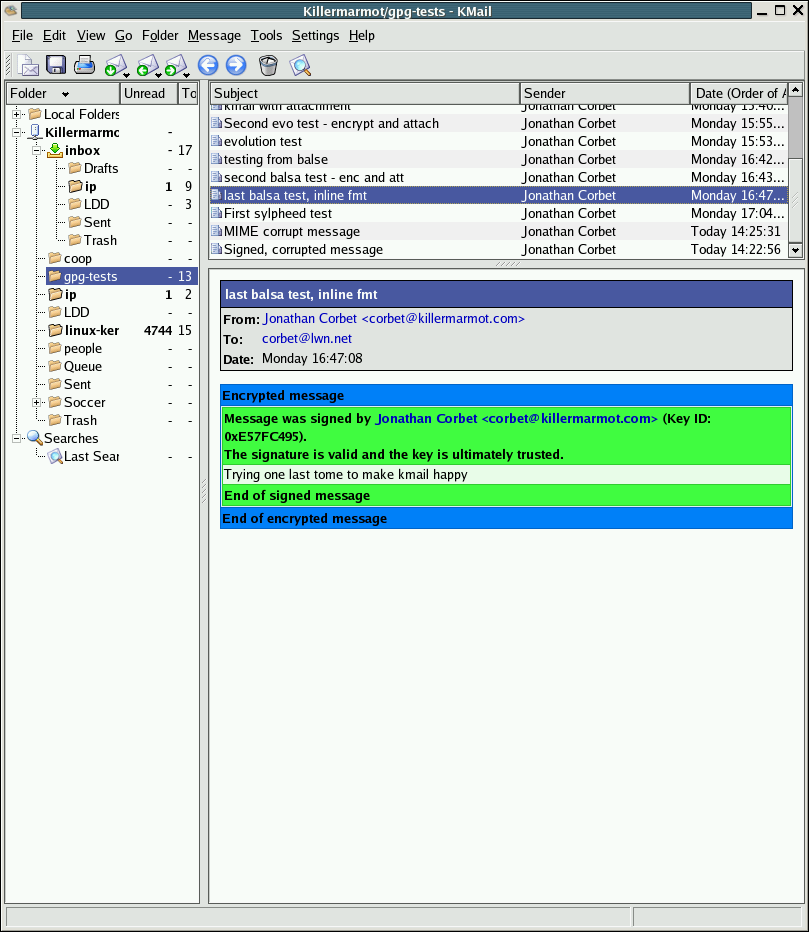Move message to trash using bin icon

[269, 65]
